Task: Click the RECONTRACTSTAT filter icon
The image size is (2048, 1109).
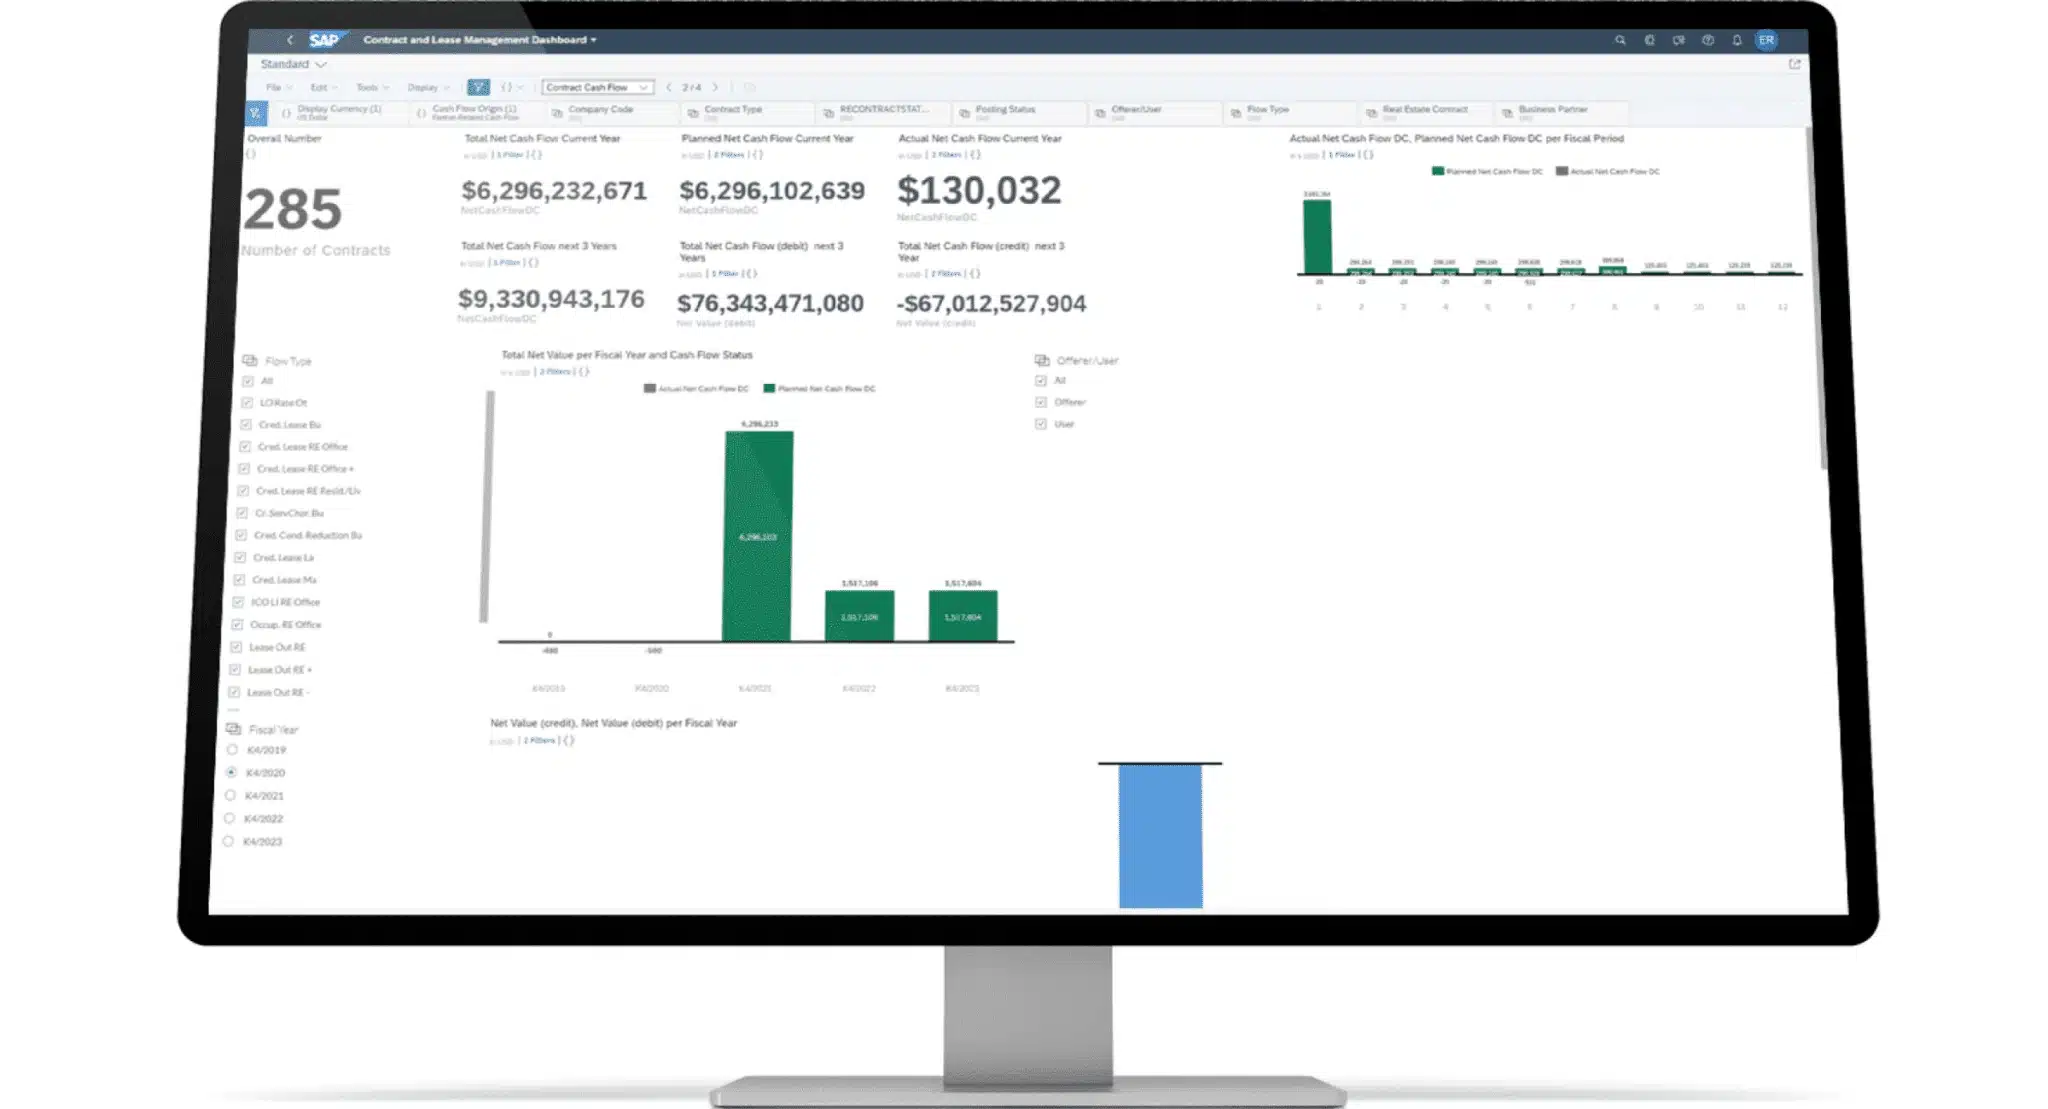Action: coord(828,113)
